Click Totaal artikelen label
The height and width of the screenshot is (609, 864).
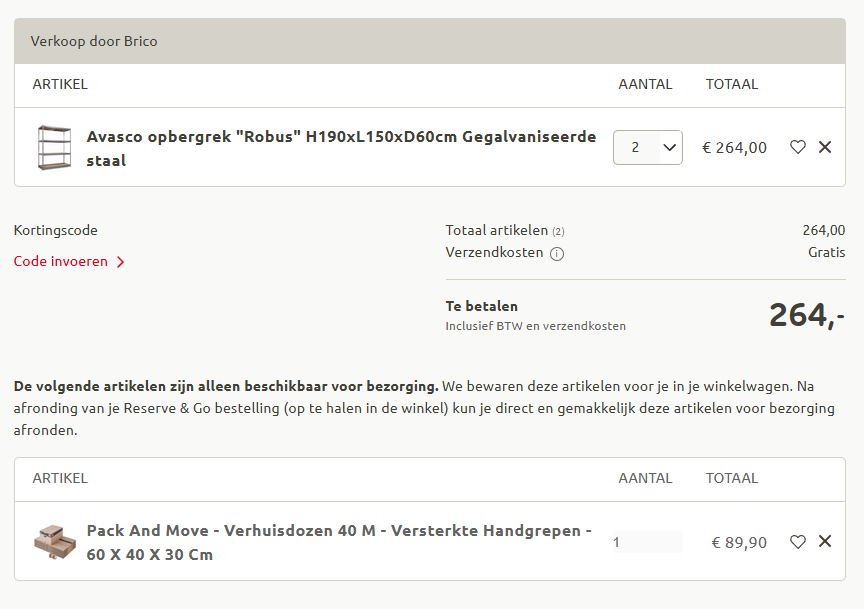496,230
